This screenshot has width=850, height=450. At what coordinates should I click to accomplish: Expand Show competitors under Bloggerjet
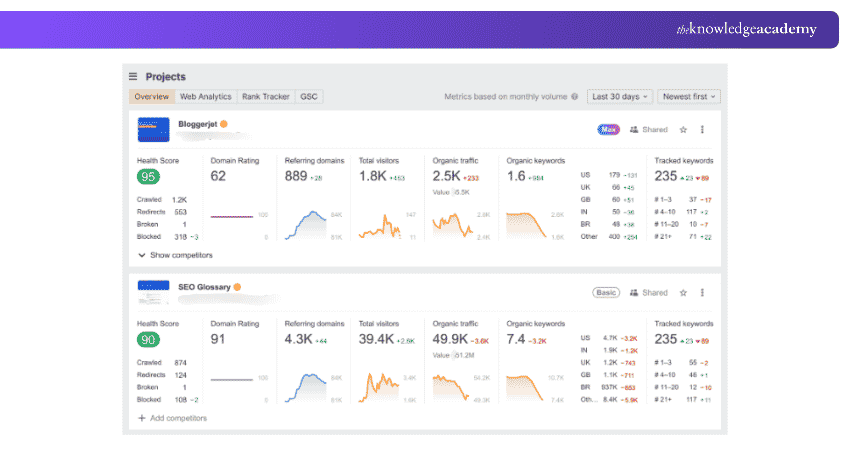175,255
